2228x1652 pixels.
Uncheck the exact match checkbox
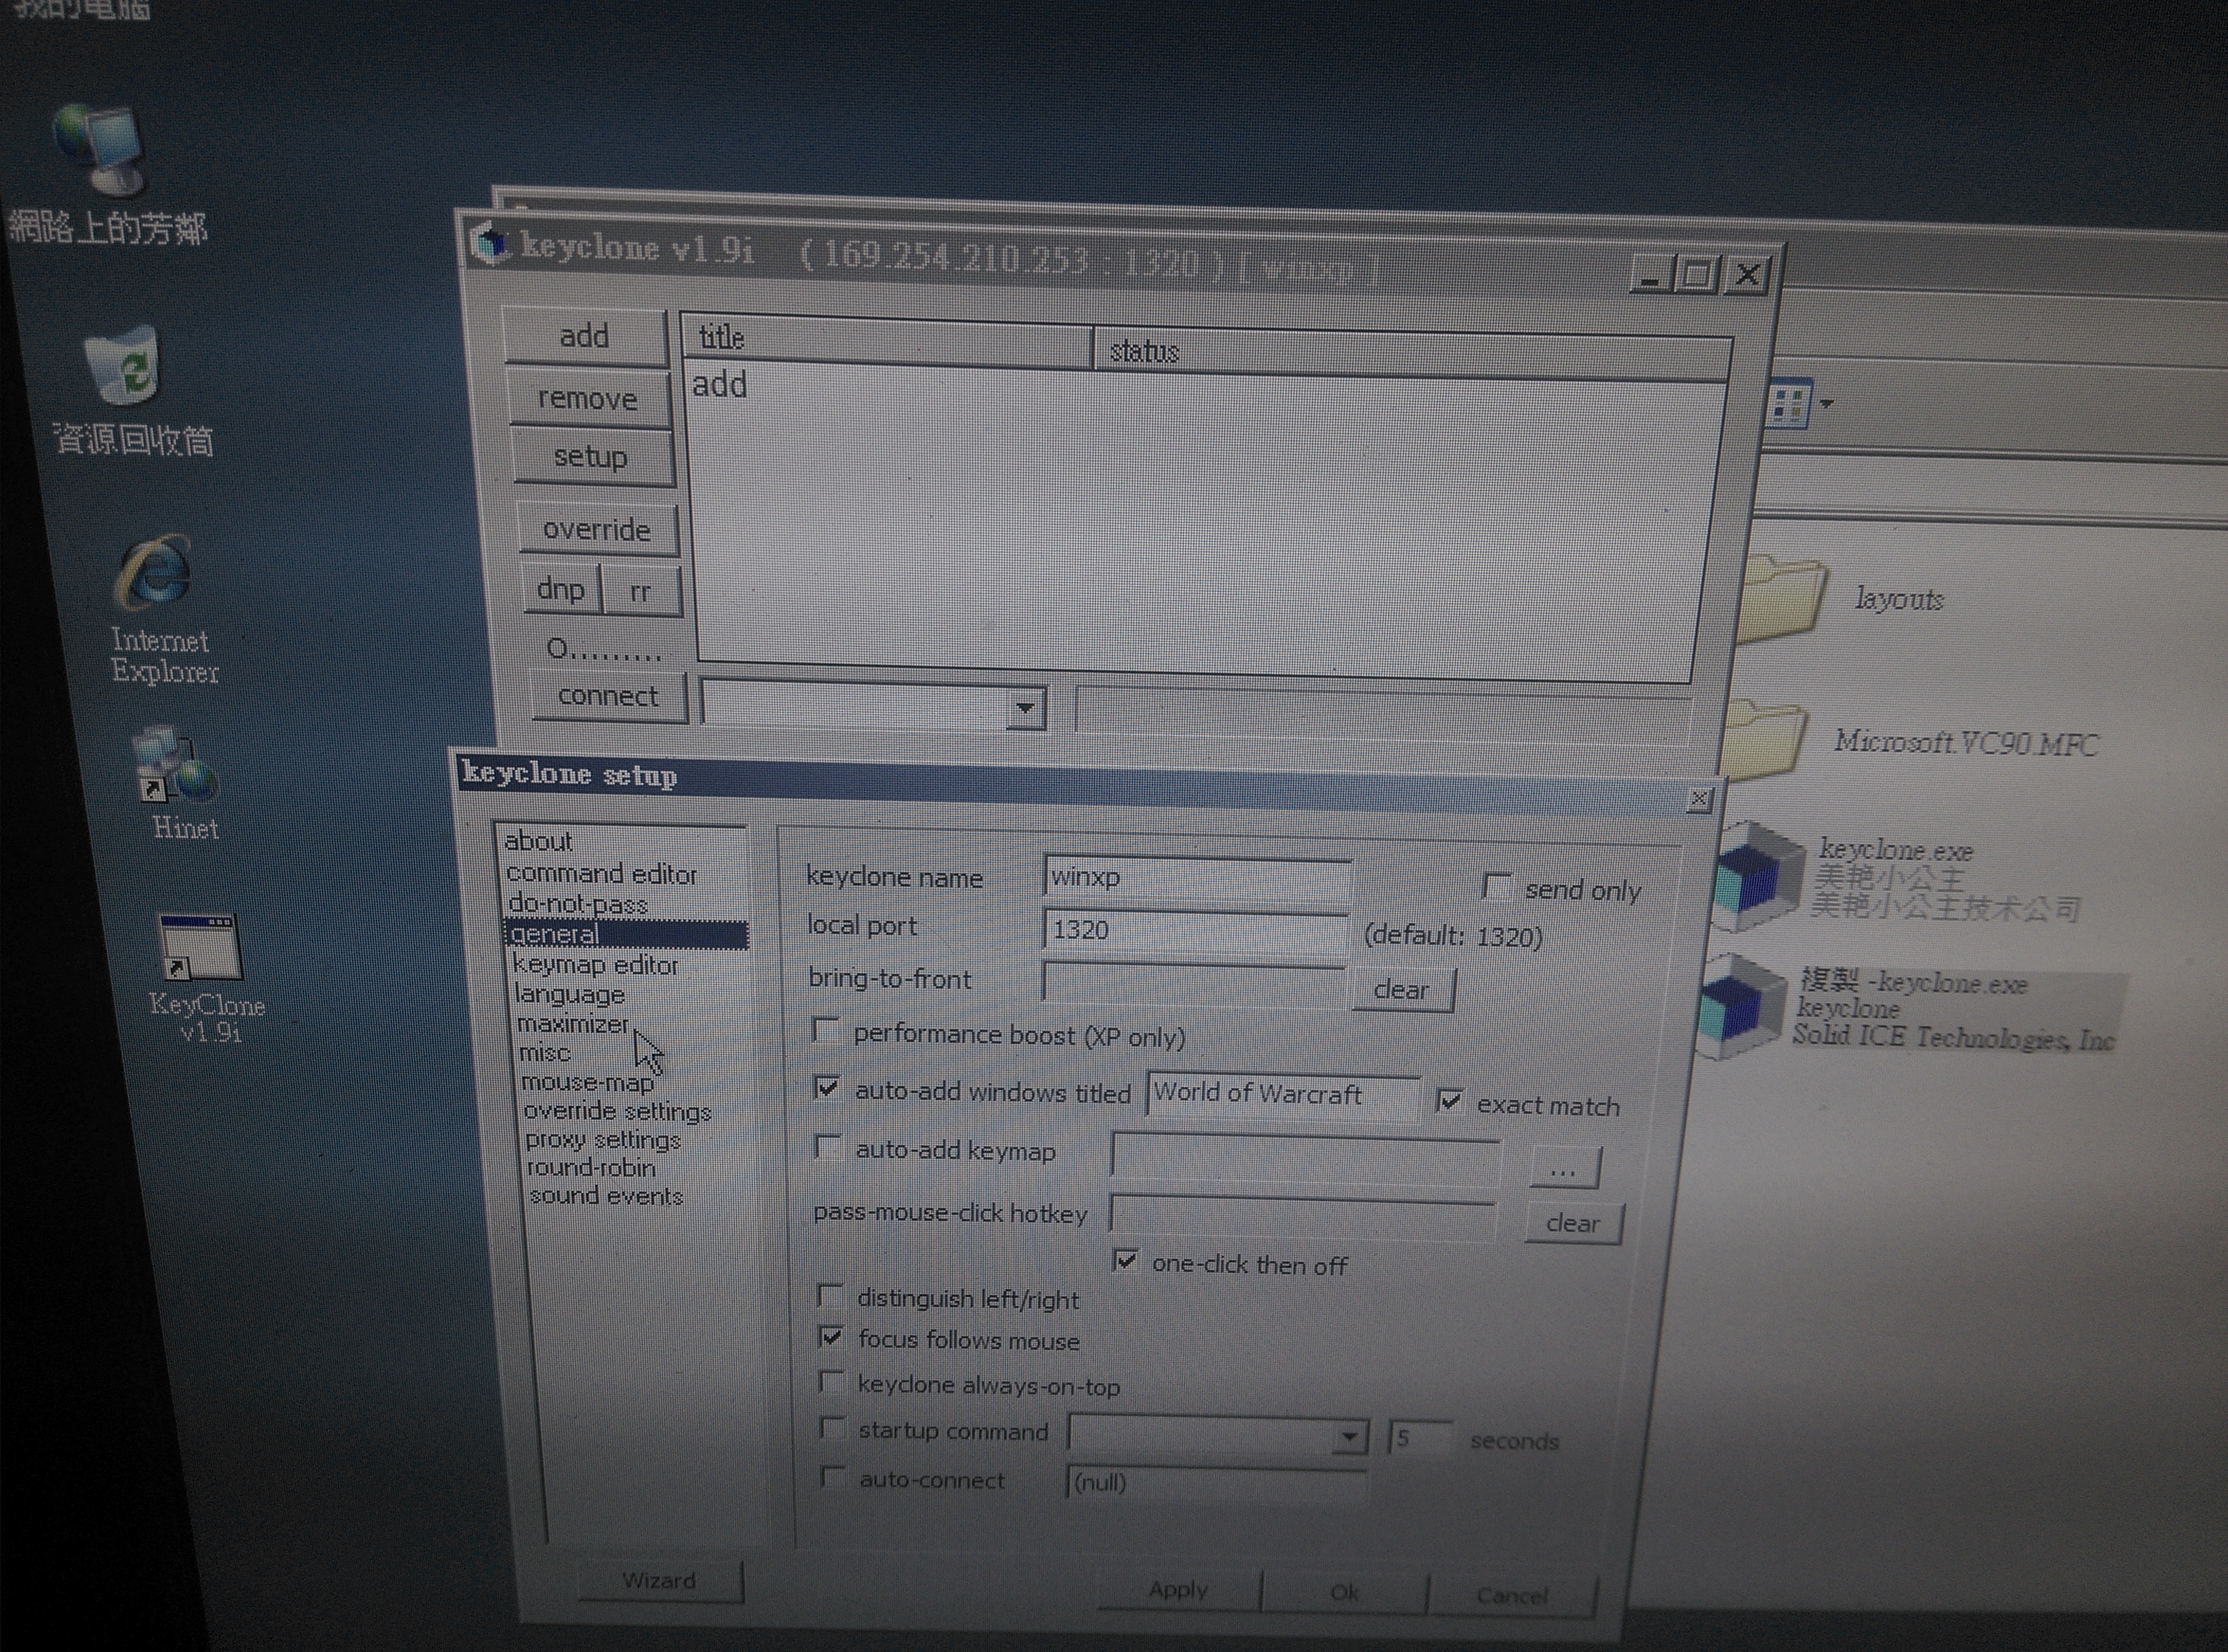click(x=1450, y=1101)
